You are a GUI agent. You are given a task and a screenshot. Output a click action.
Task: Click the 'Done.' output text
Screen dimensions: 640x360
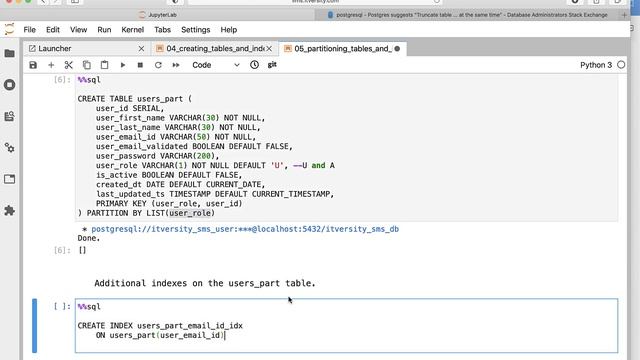pos(89,238)
